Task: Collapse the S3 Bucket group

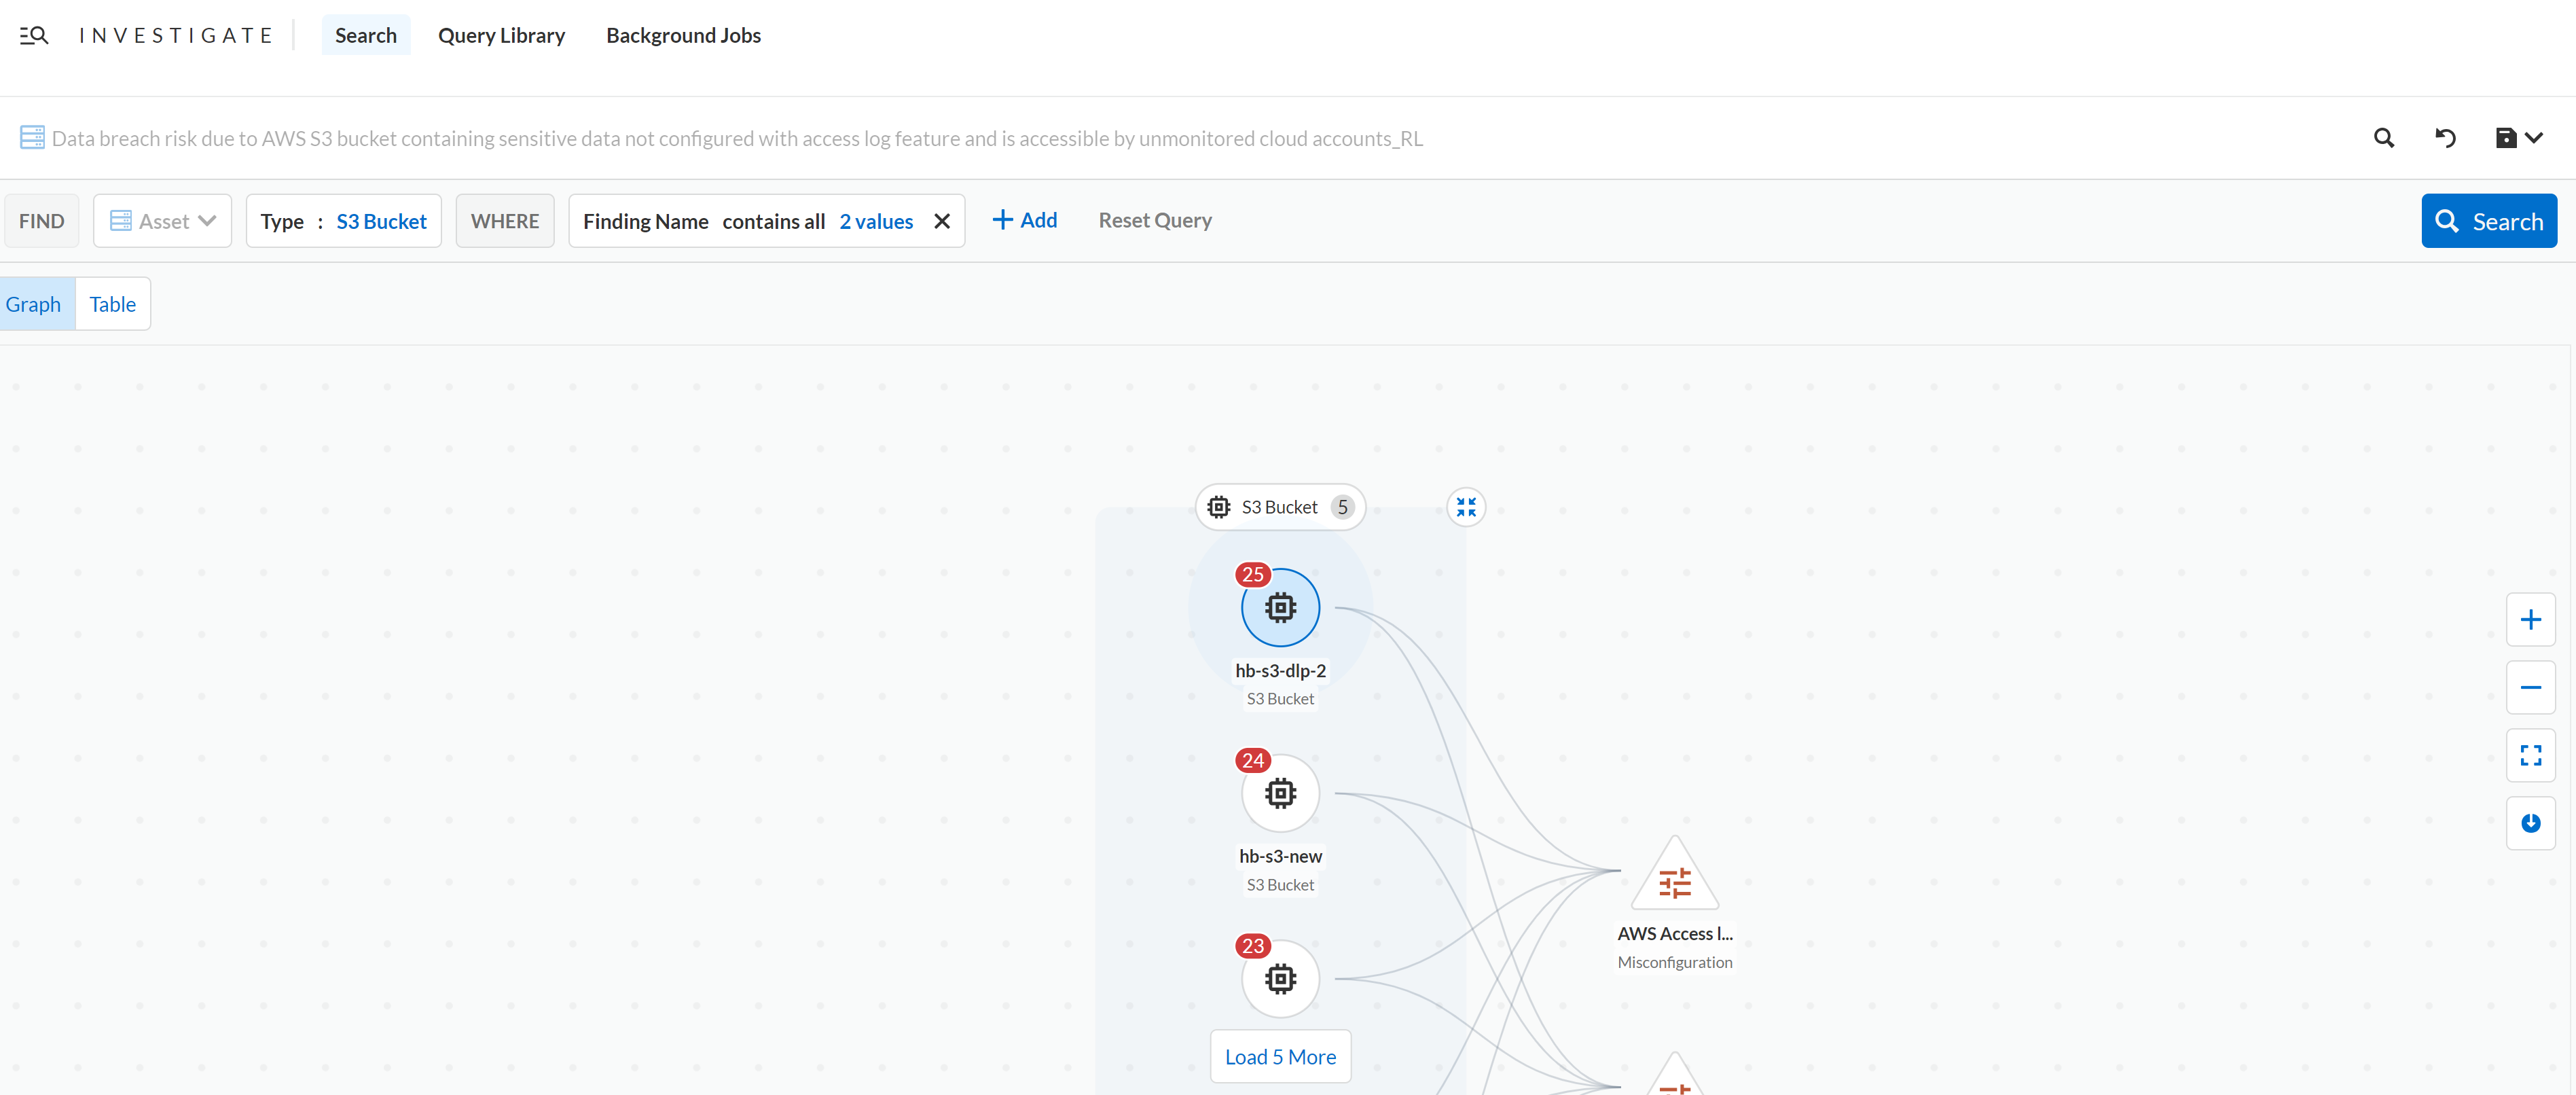Action: pos(1465,507)
